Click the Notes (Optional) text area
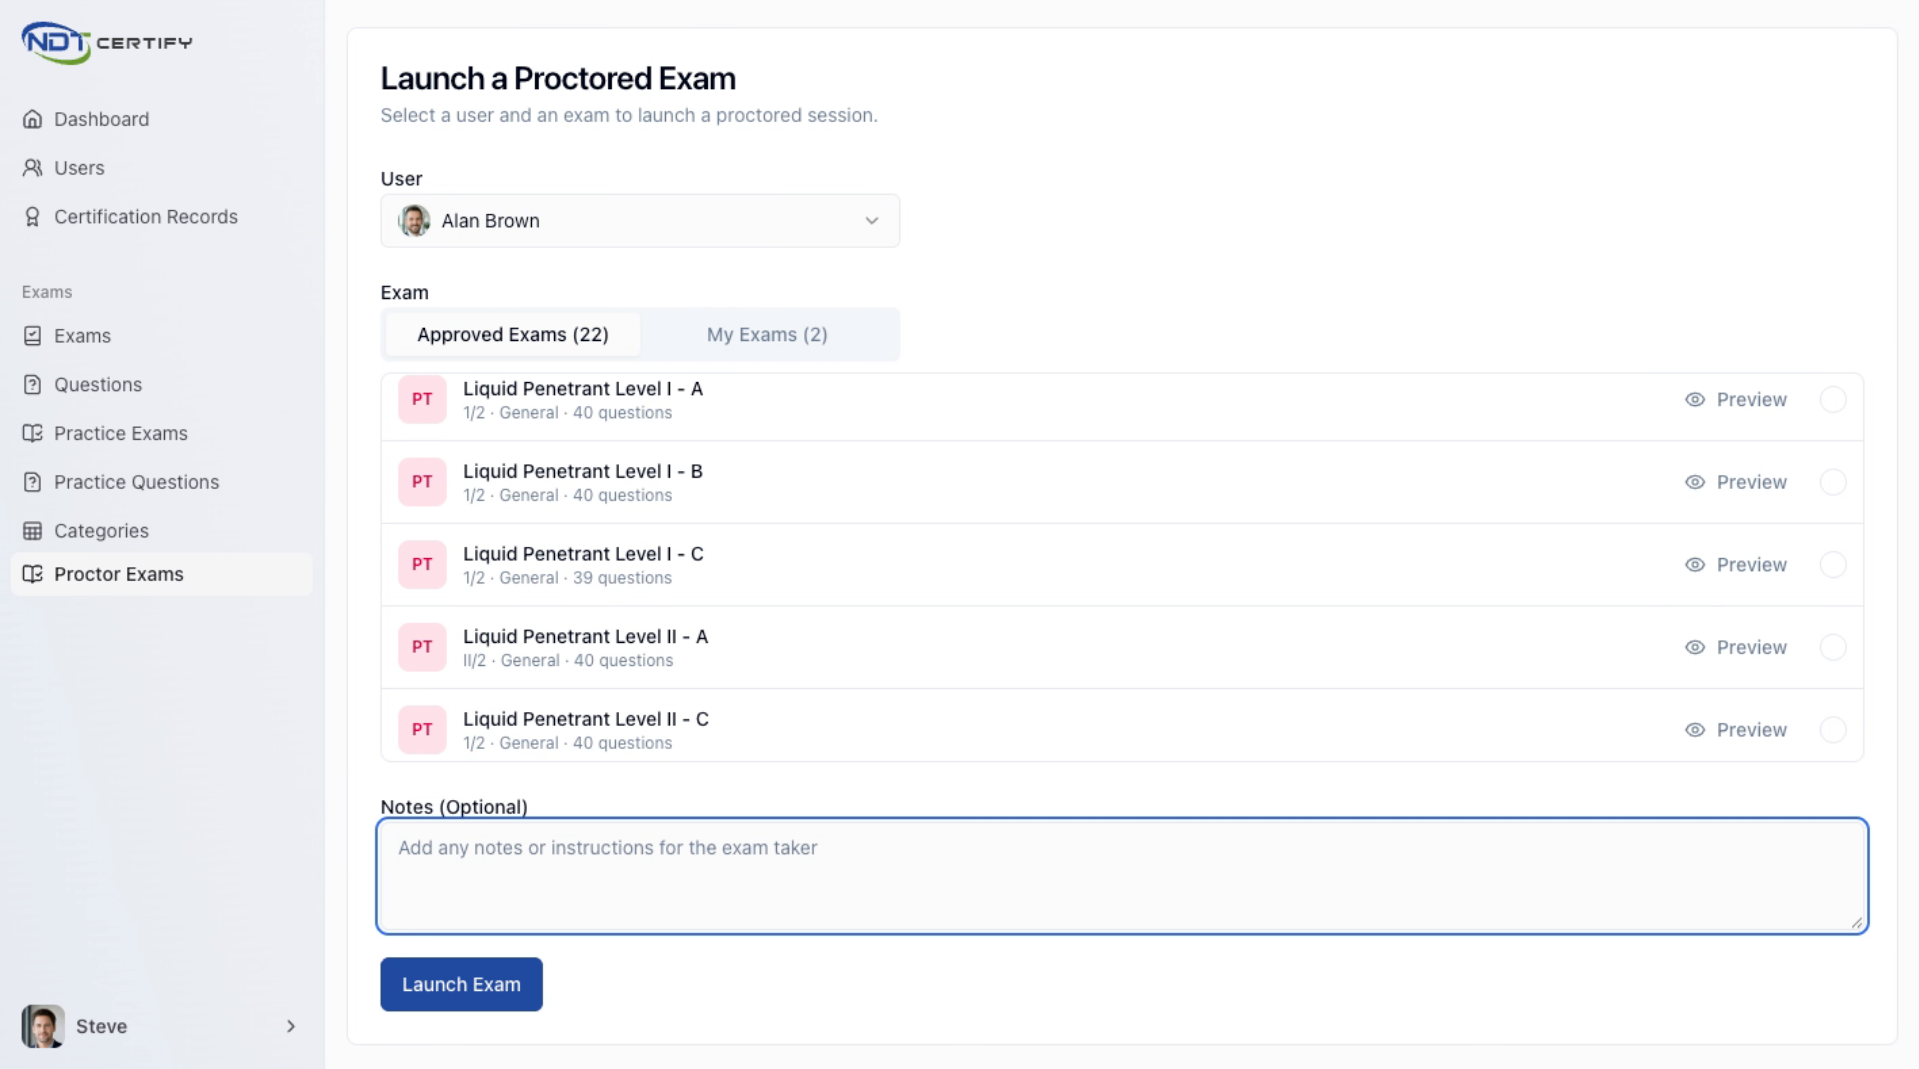Screen dimensions: 1919x1069 coord(1122,876)
